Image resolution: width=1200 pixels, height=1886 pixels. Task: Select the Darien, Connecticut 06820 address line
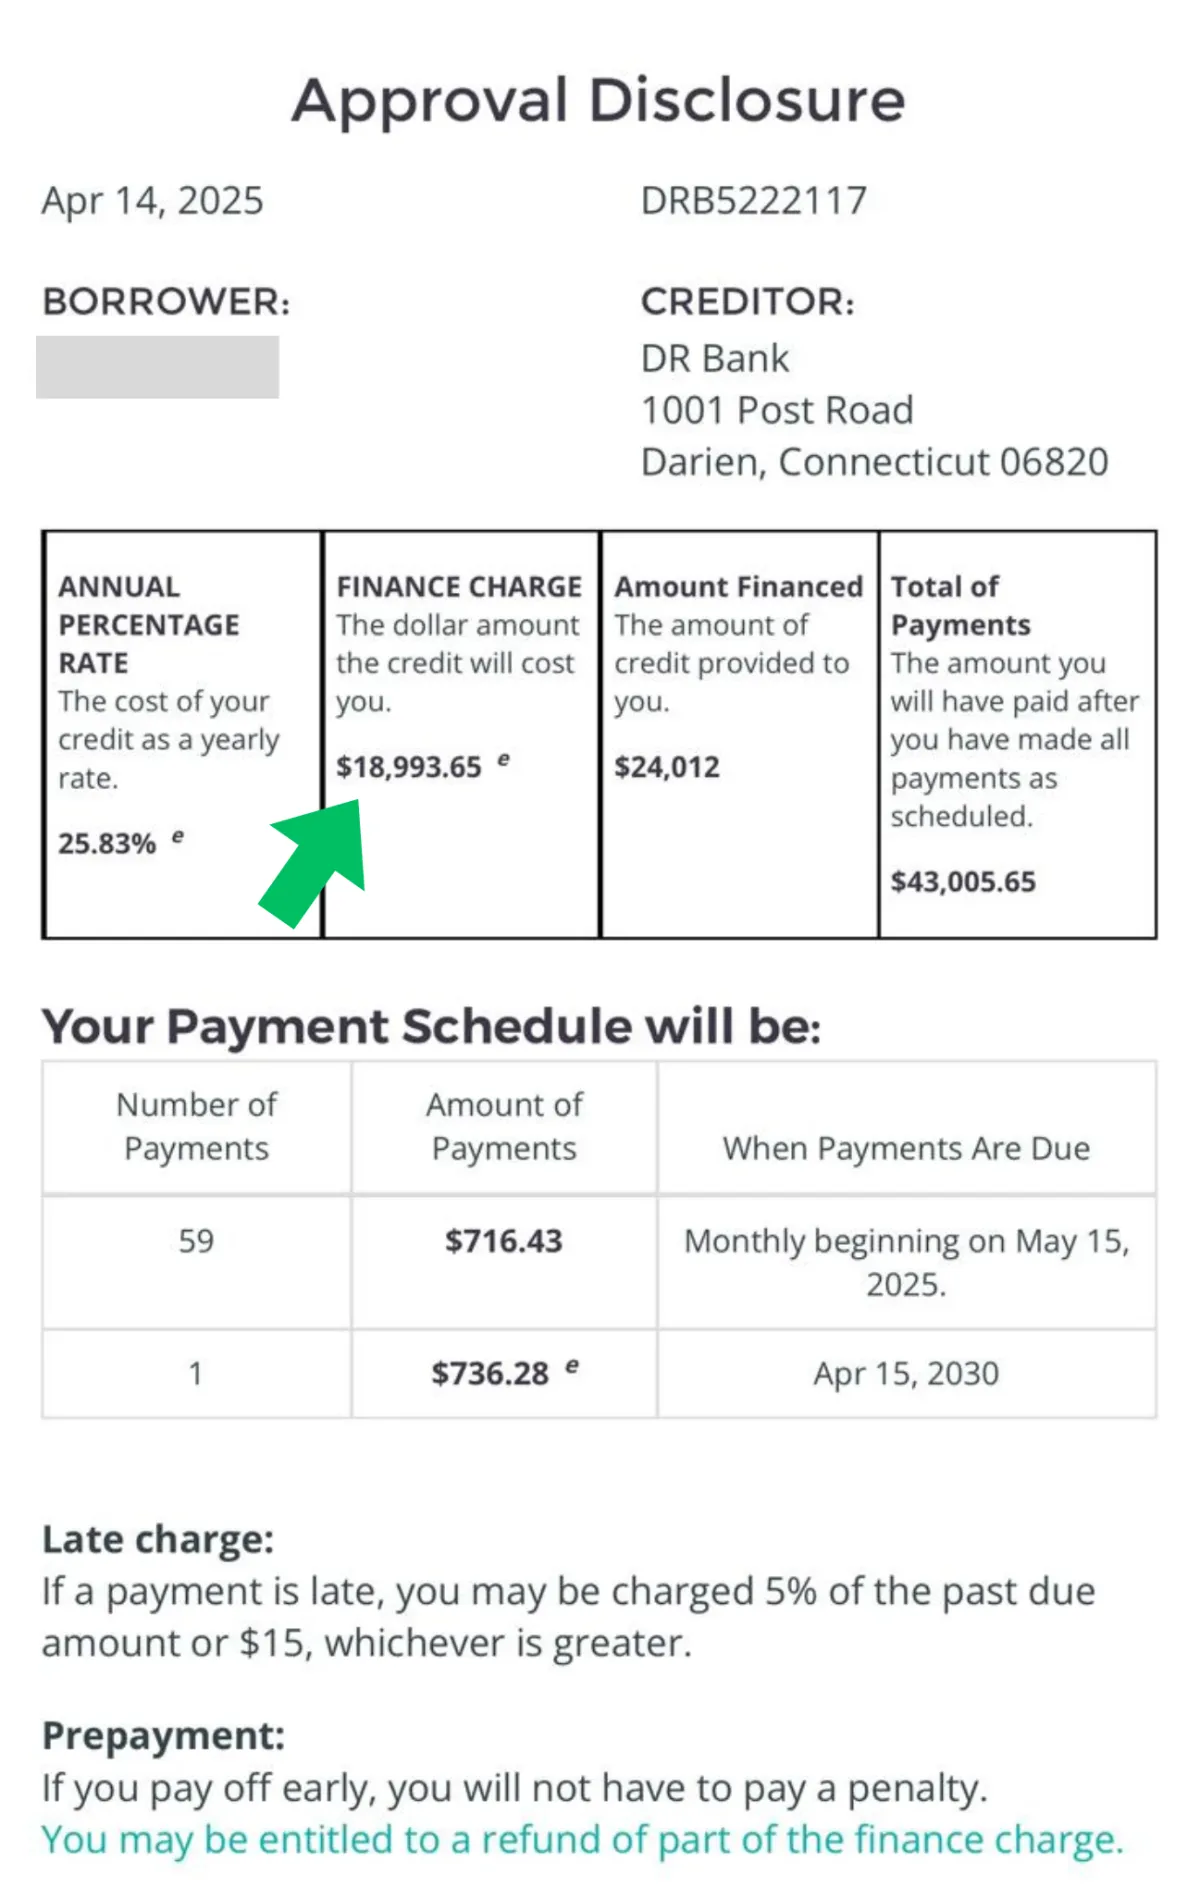(874, 462)
